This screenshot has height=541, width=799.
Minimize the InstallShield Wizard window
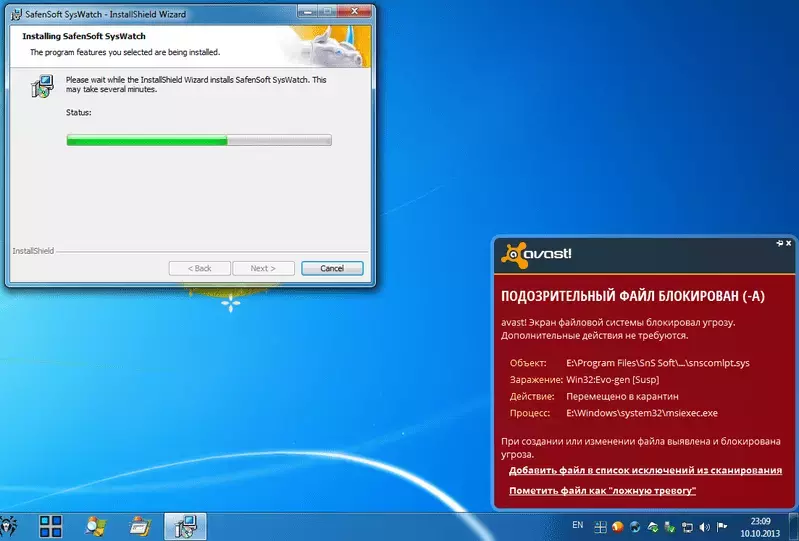pos(306,11)
